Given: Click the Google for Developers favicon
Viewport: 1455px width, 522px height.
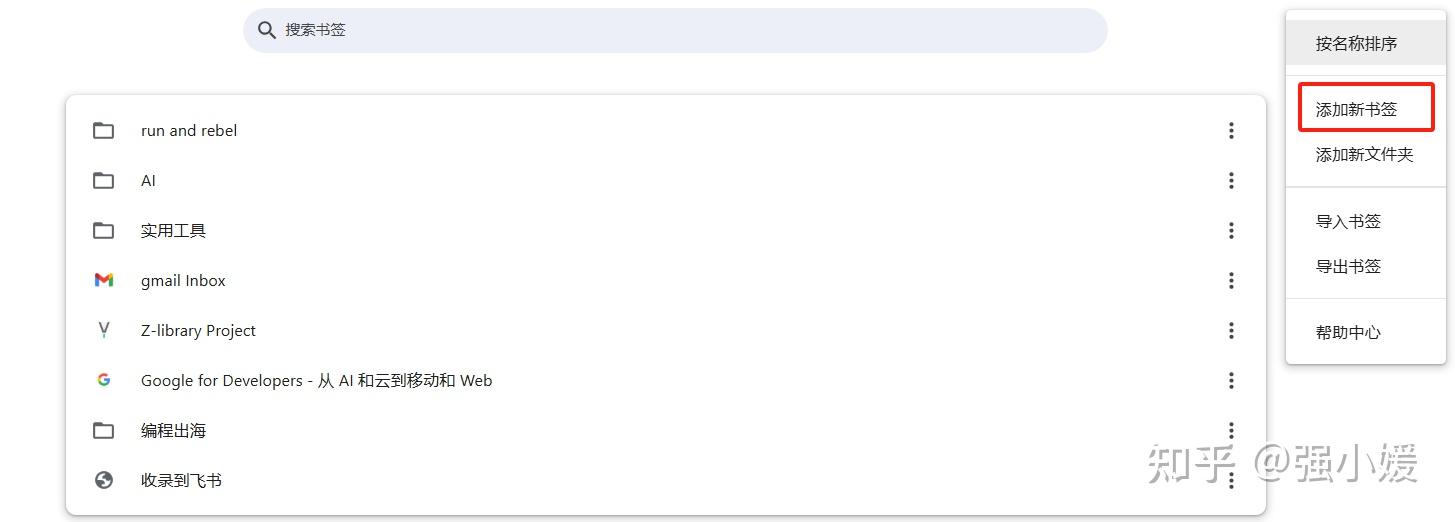Looking at the screenshot, I should [x=104, y=381].
